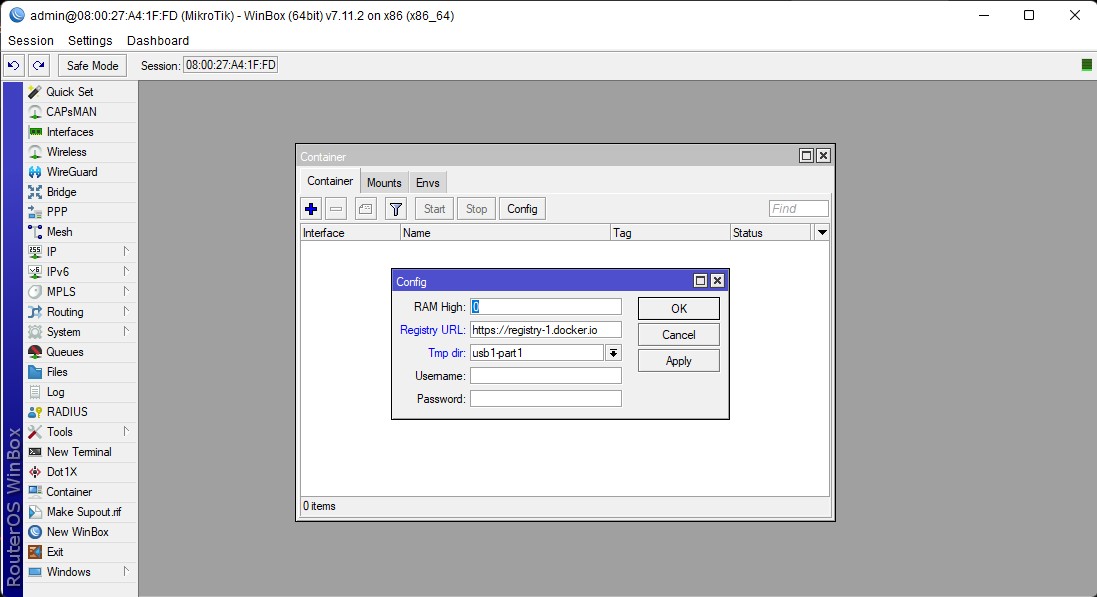Open New Terminal in sidebar
1097x597 pixels.
(x=78, y=452)
